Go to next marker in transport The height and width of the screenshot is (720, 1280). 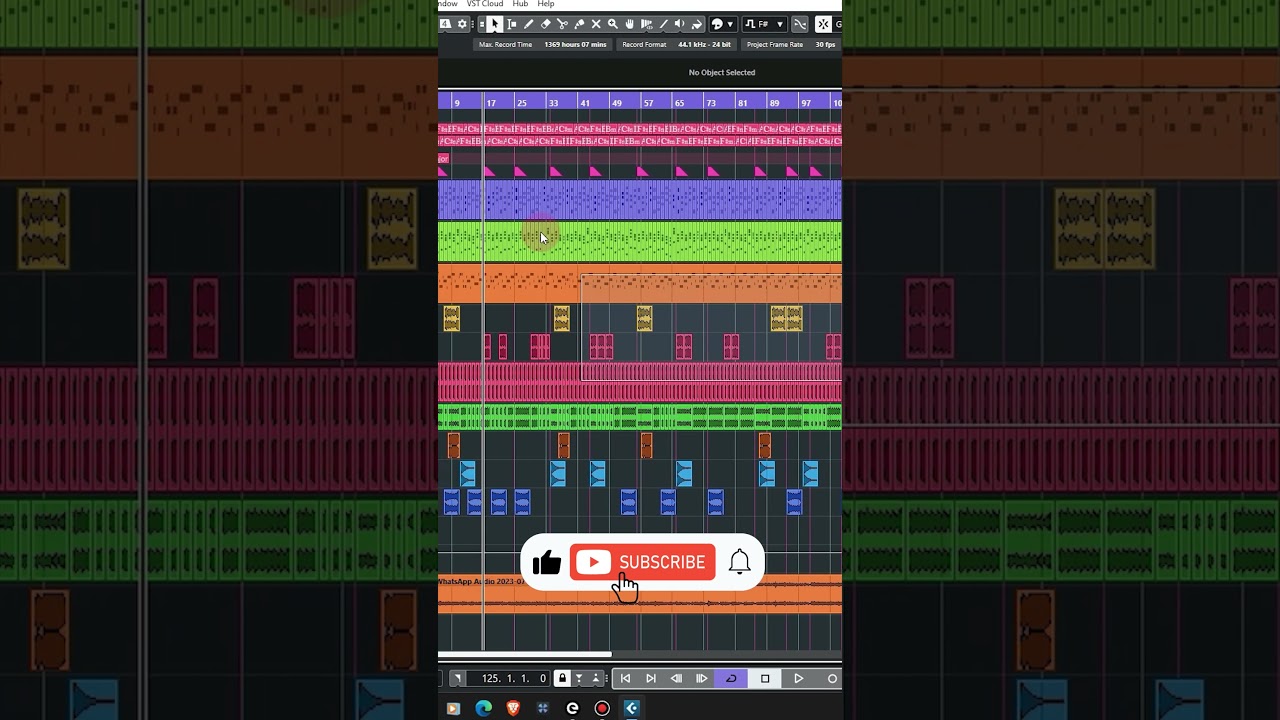[x=651, y=679]
